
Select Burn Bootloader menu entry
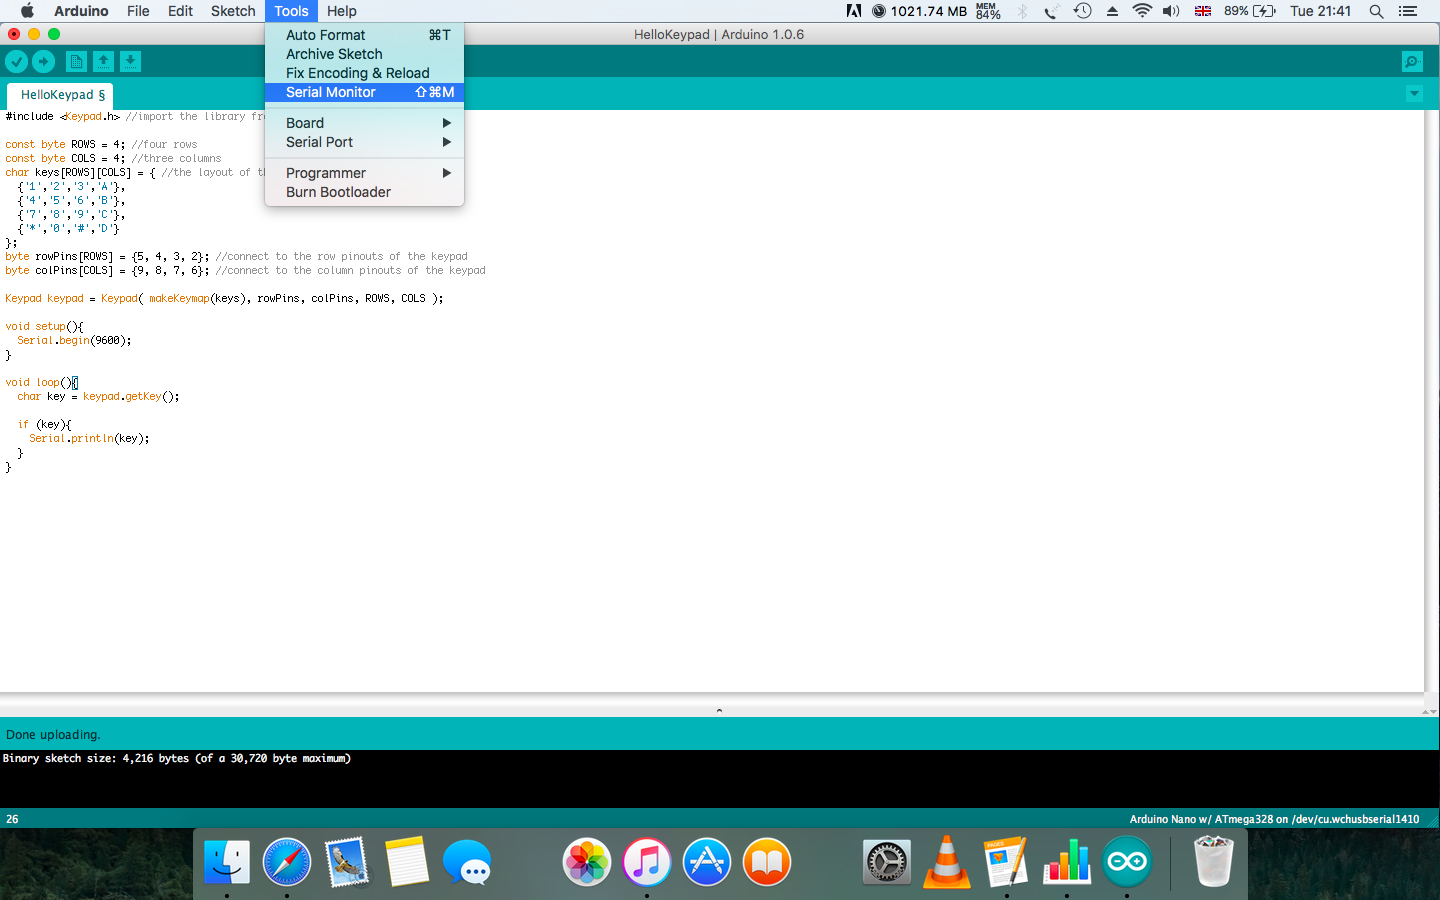coord(364,192)
